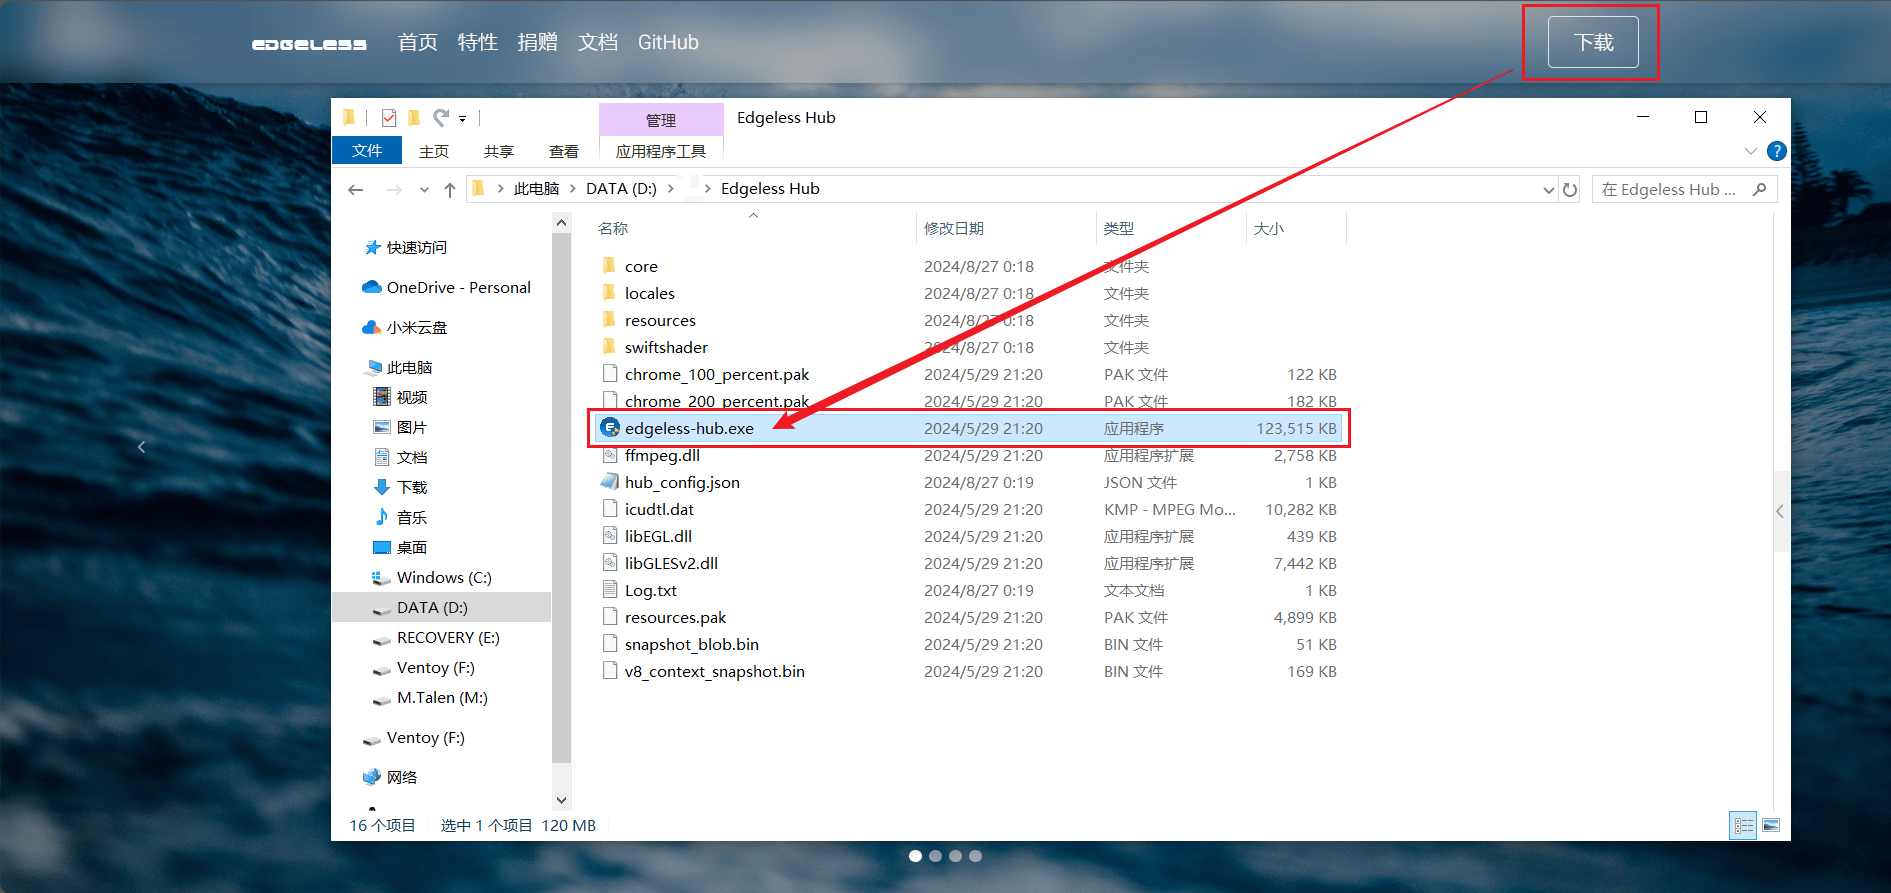Screen dimensions: 1891x893
Task: Open the address bar history dropdown
Action: [1548, 189]
